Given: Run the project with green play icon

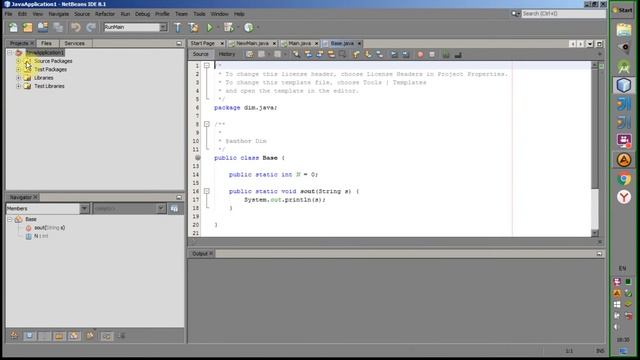Looking at the screenshot, I should pos(209,27).
